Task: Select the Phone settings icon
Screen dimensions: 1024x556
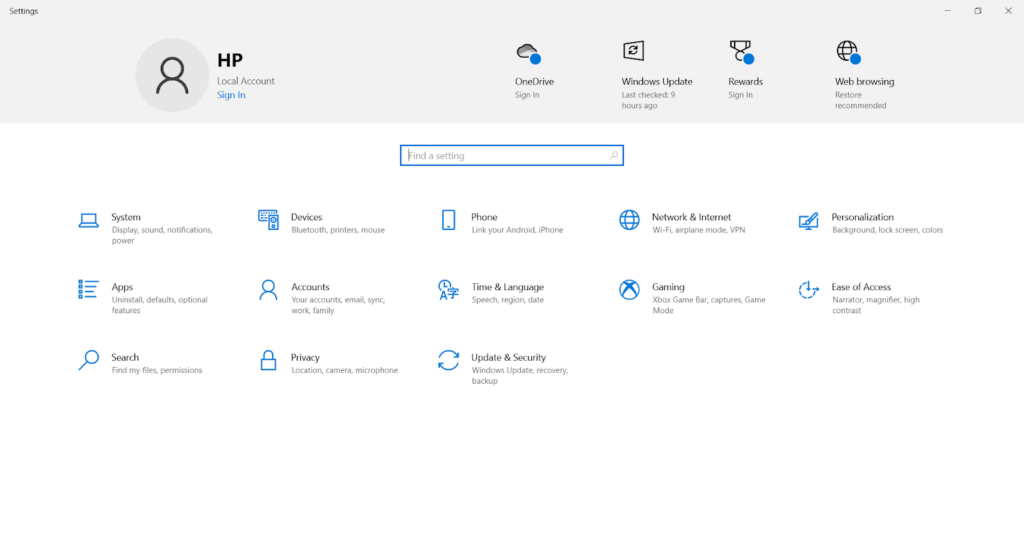Action: [449, 220]
